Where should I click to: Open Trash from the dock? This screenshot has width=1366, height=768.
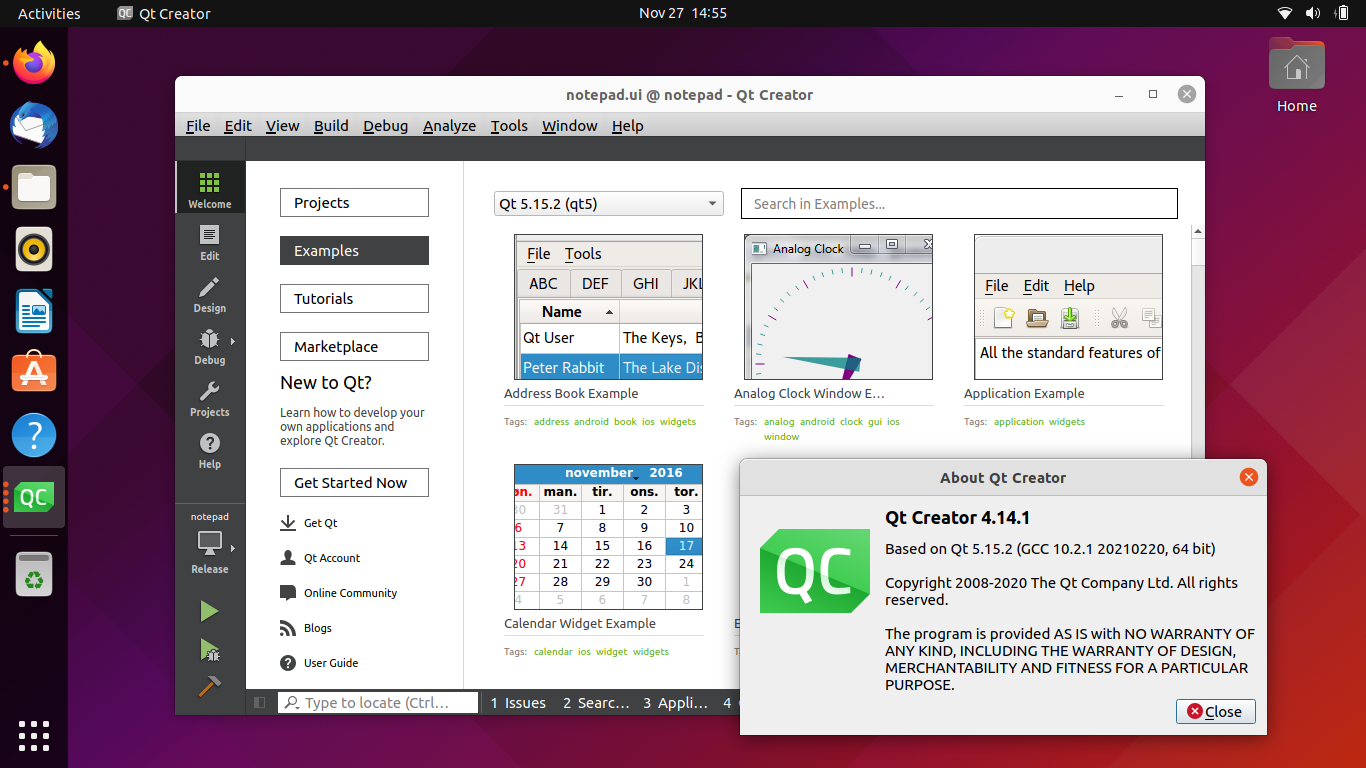tap(34, 574)
